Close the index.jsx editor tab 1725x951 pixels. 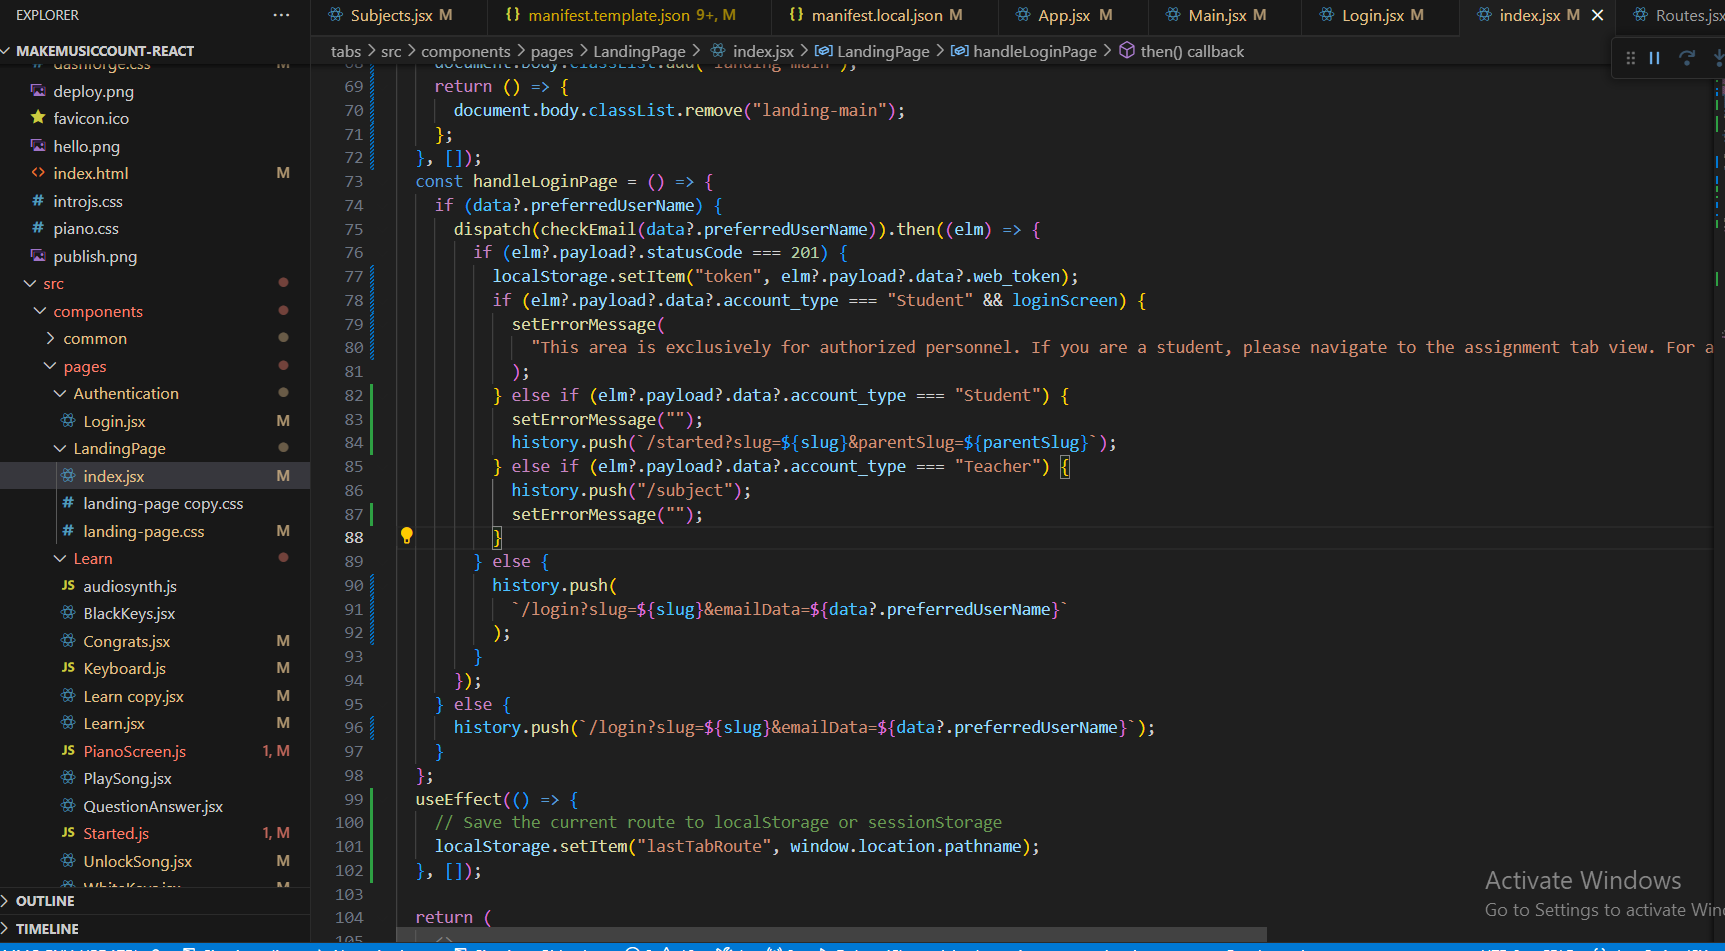(x=1597, y=14)
